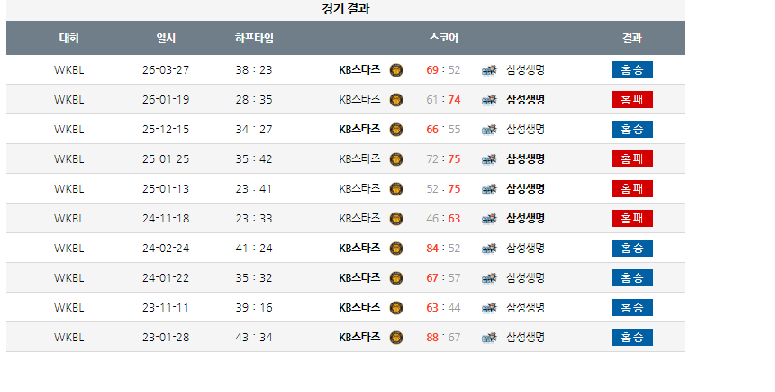Image resolution: width=775 pixels, height=392 pixels.
Task: Click the 스코어 column header
Action: click(x=444, y=38)
